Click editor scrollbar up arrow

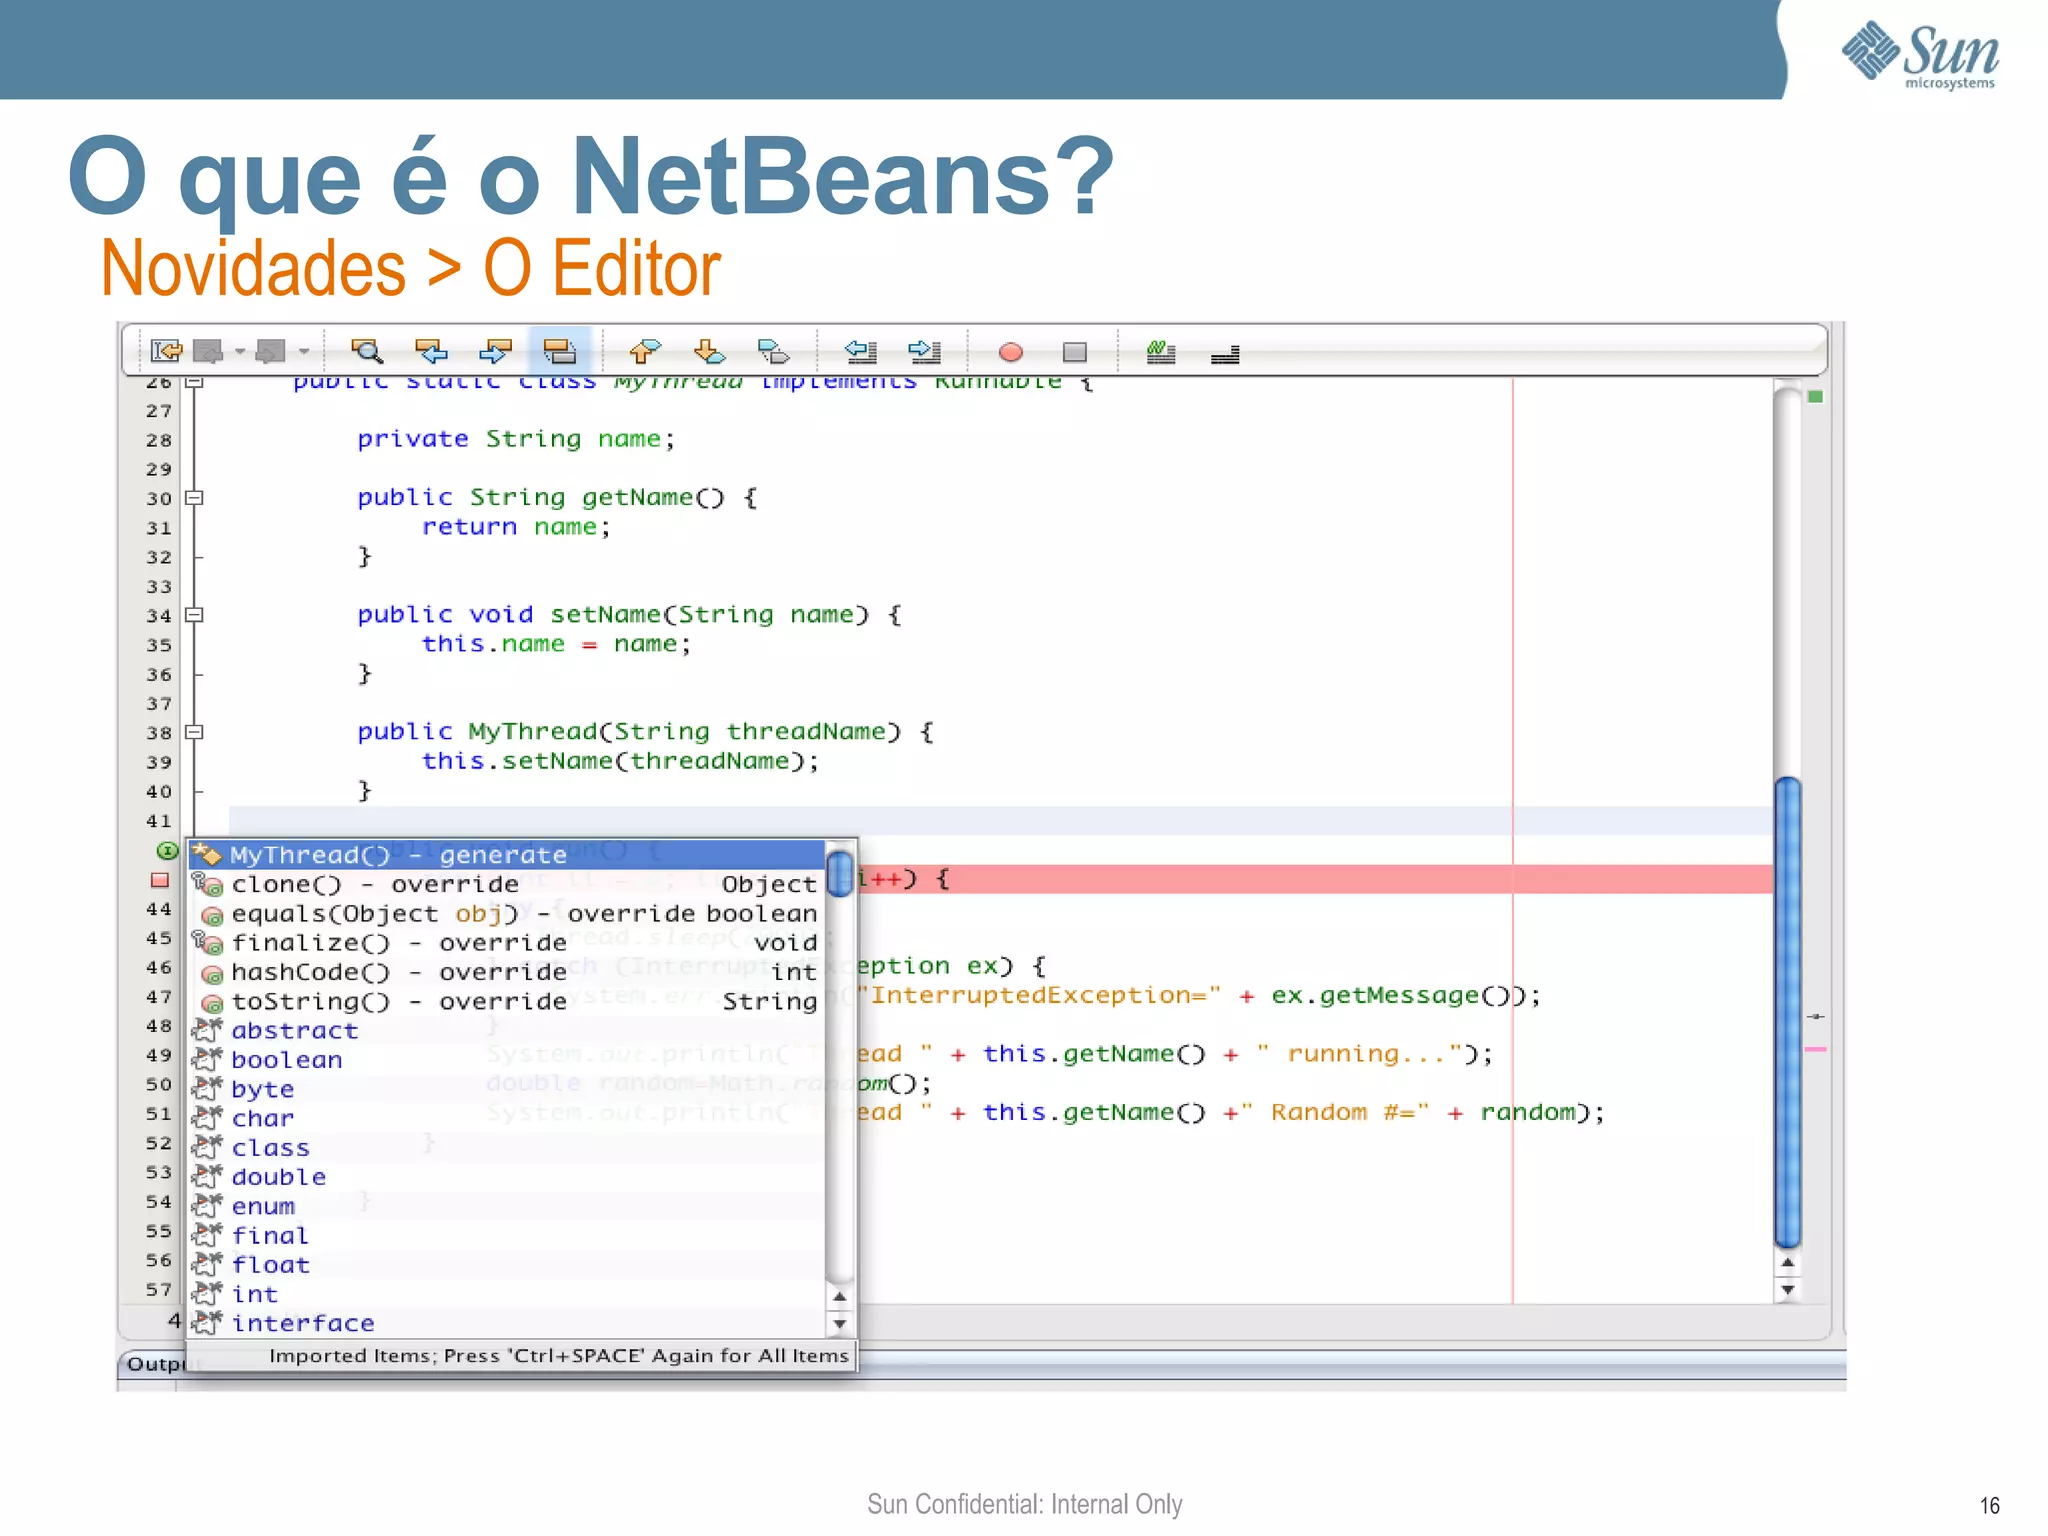tap(1788, 1263)
